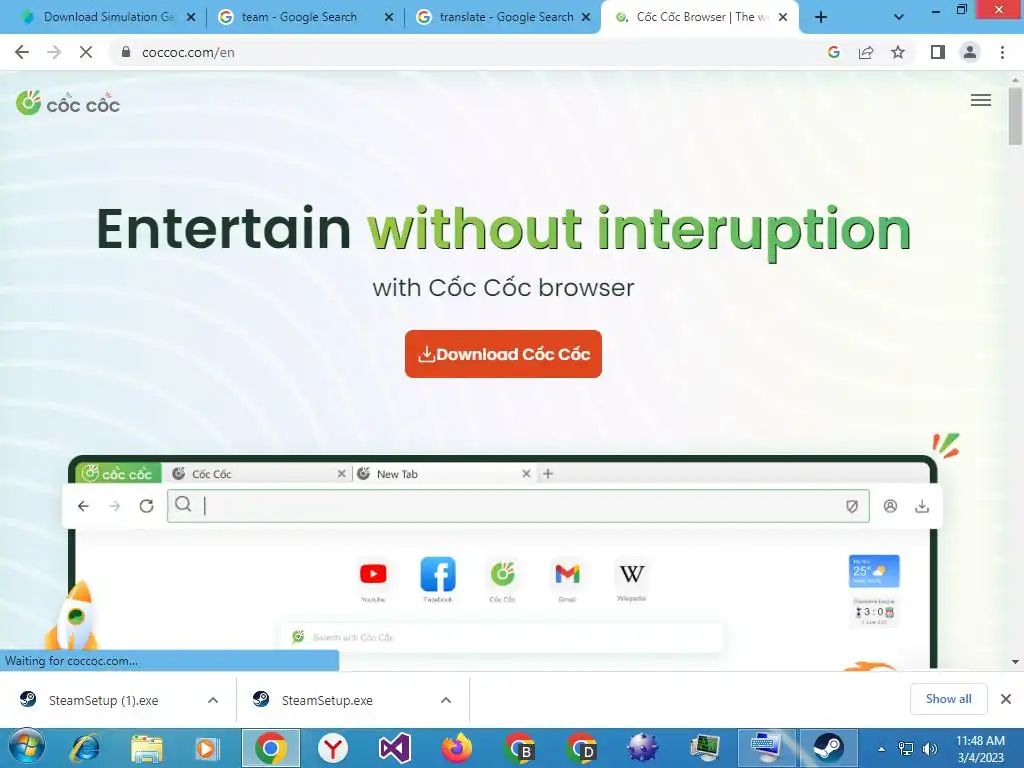
Task: Click the Cốc Cốc shortcut icon in mockup
Action: click(502, 574)
